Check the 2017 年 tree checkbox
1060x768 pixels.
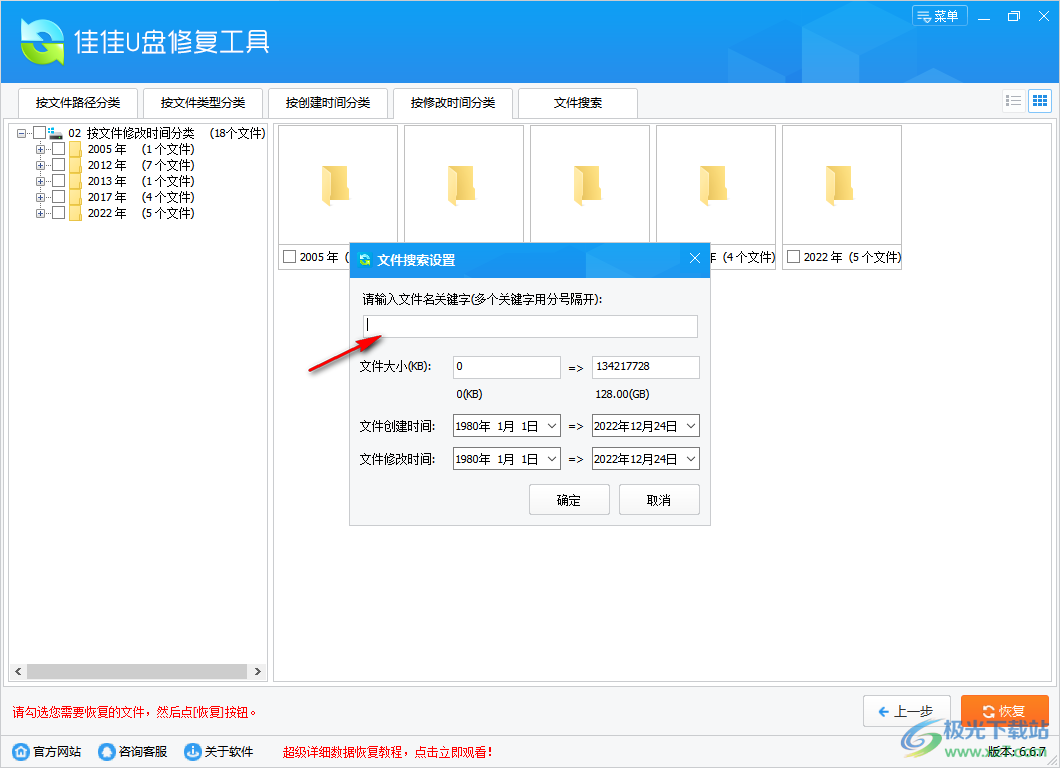click(x=59, y=197)
